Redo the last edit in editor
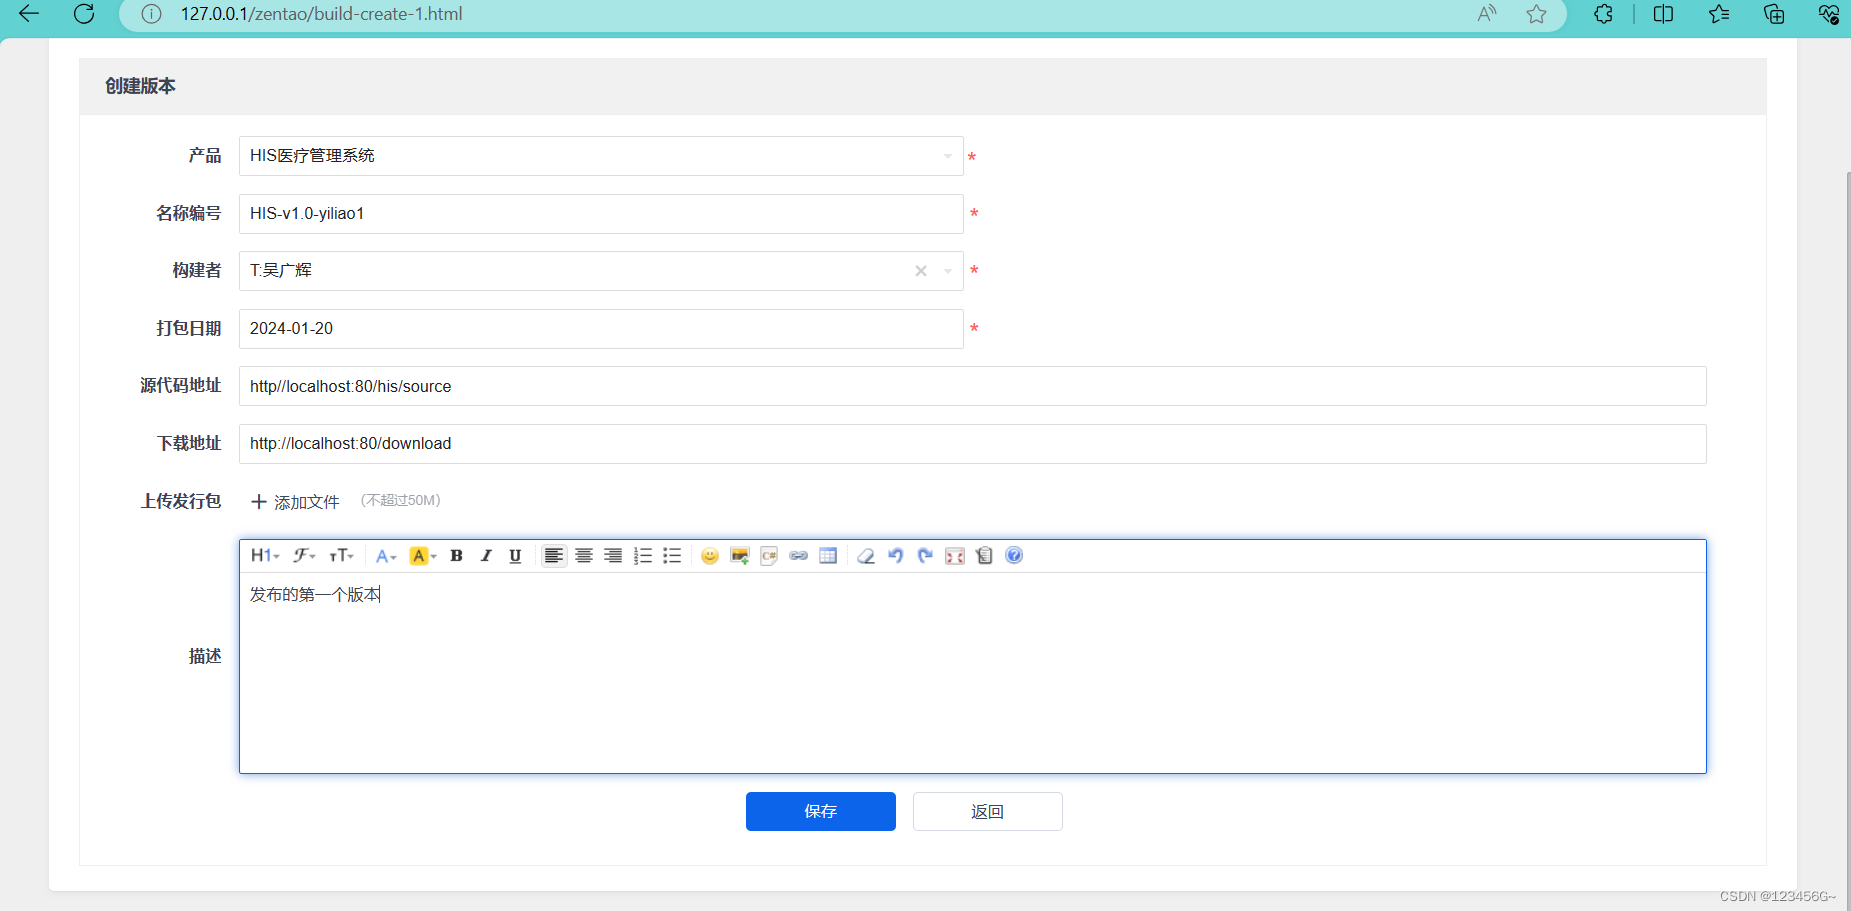 point(925,556)
